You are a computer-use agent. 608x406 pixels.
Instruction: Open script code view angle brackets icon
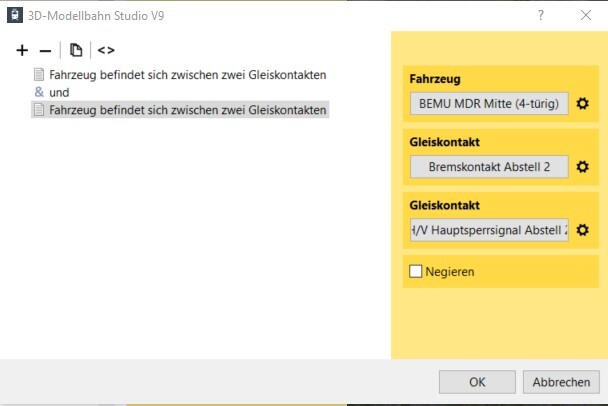pos(106,50)
